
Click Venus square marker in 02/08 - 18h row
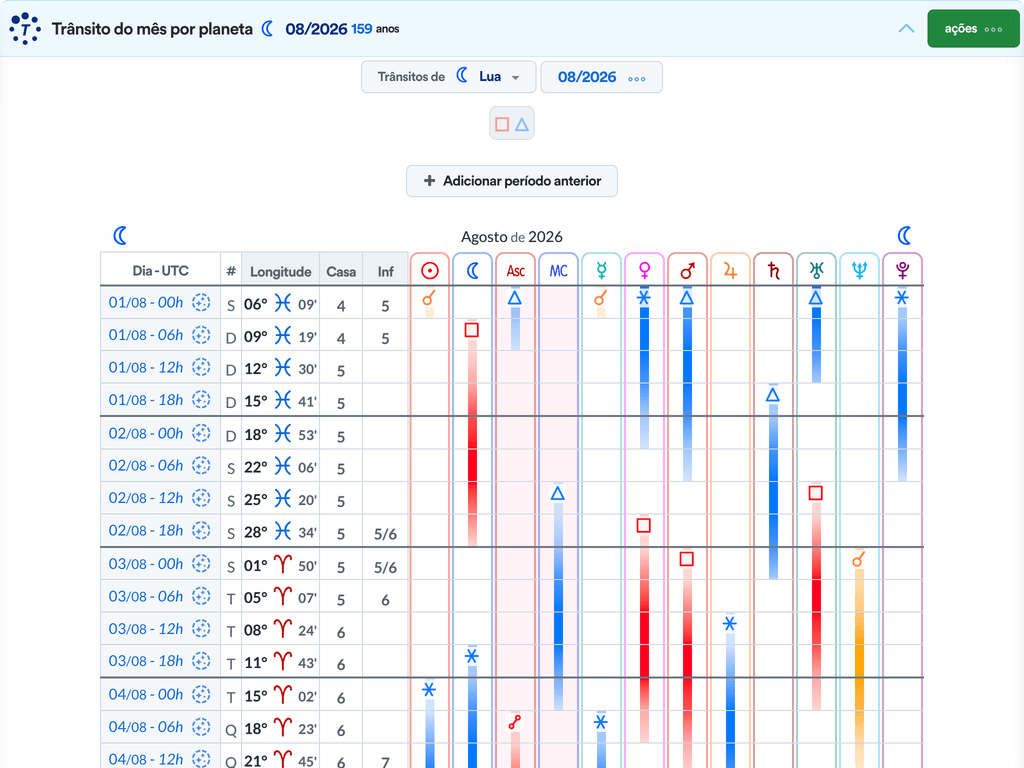[x=643, y=525]
